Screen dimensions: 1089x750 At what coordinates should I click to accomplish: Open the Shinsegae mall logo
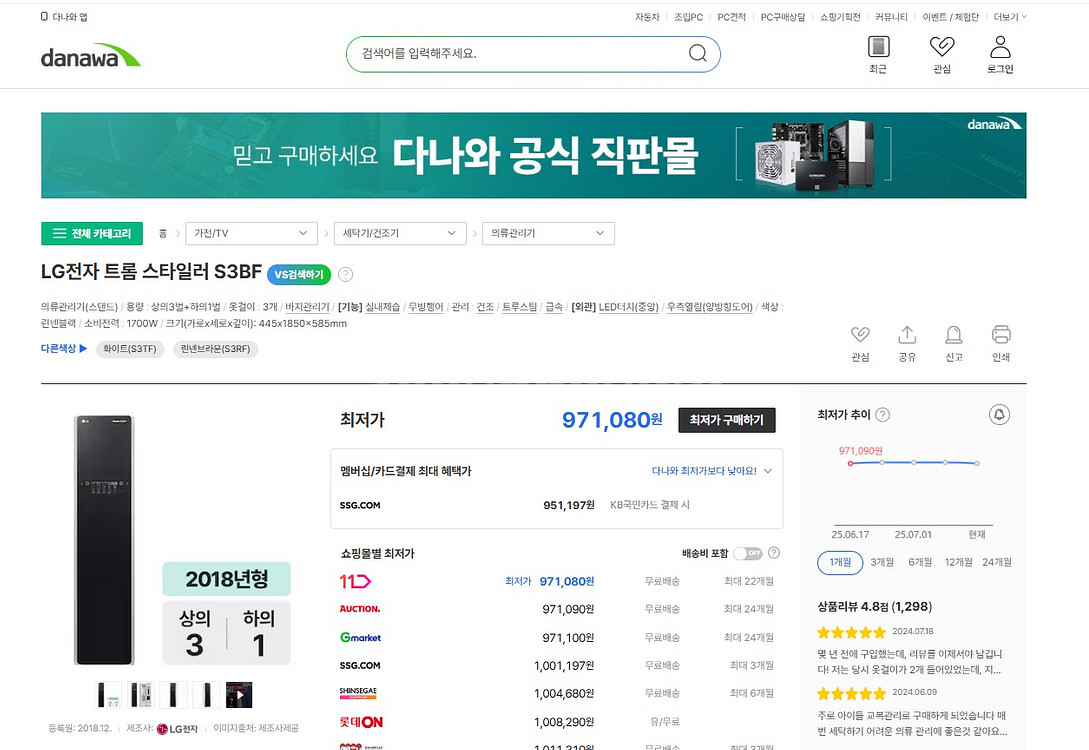point(358,693)
